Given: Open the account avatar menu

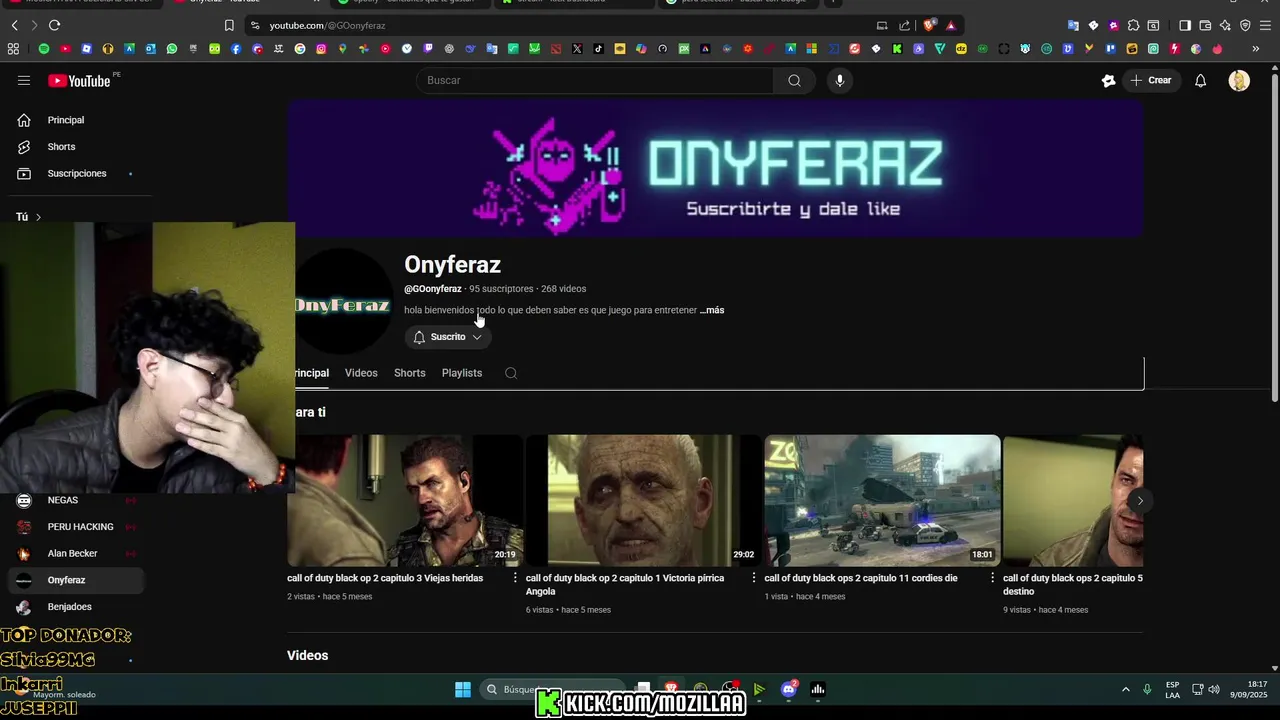Looking at the screenshot, I should click(1239, 81).
